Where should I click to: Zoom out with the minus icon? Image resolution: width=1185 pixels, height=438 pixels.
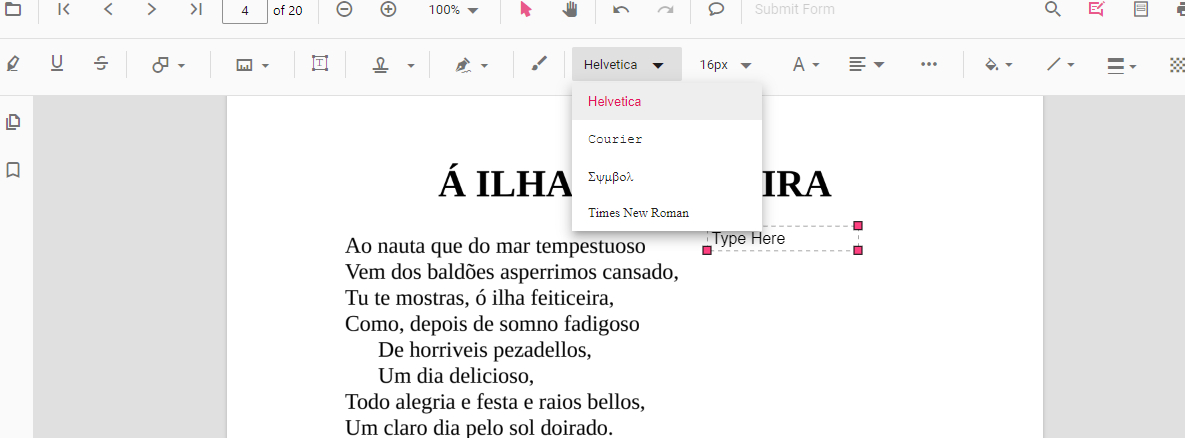coord(344,9)
